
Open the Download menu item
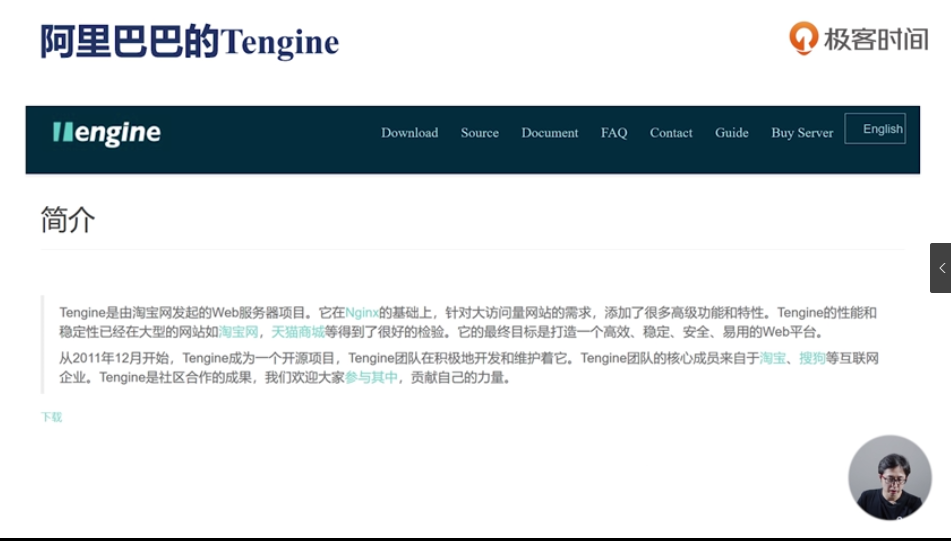coord(409,133)
